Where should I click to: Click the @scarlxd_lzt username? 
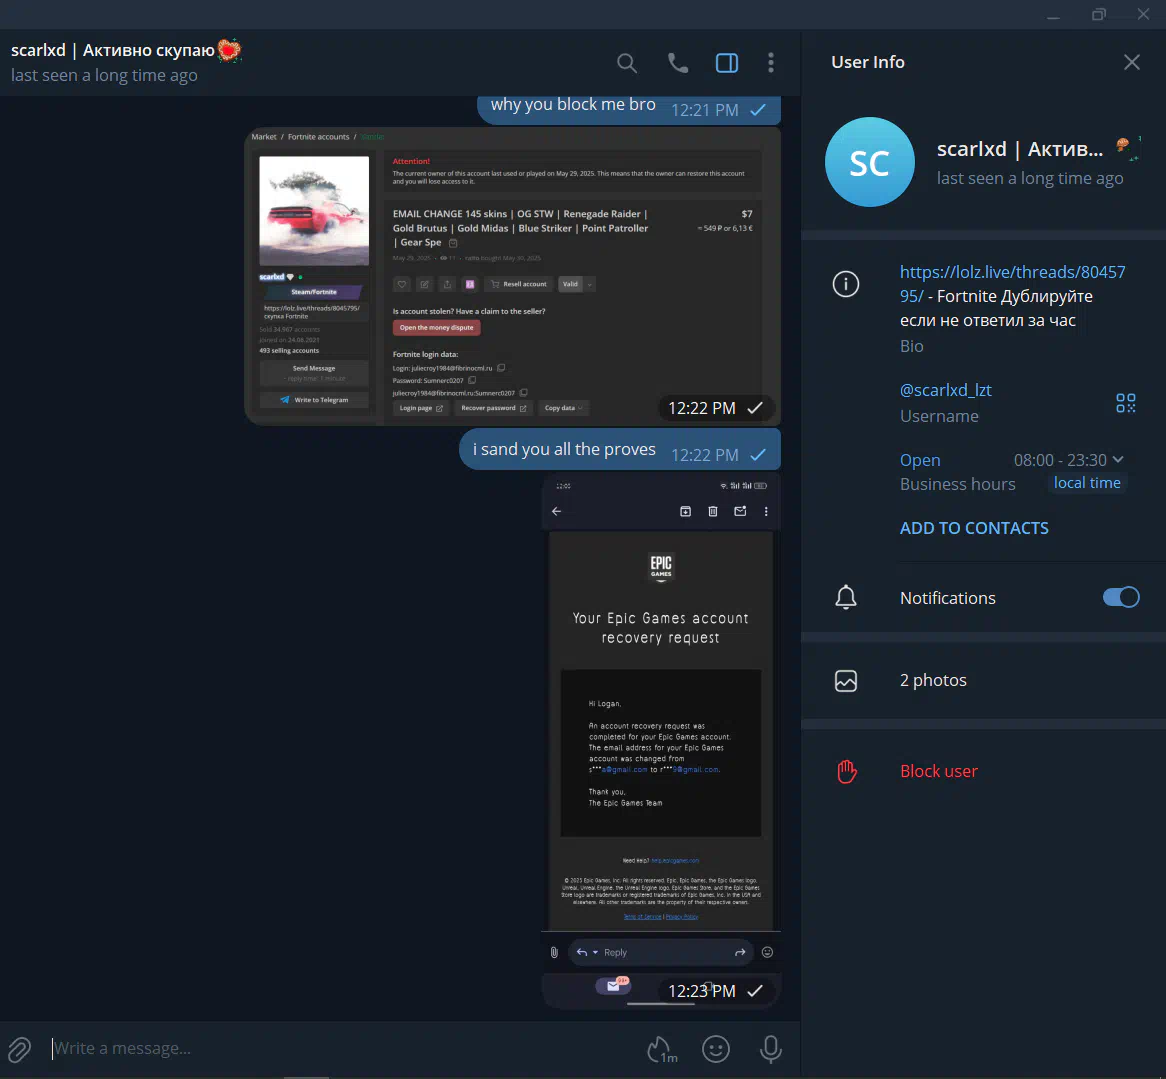945,390
